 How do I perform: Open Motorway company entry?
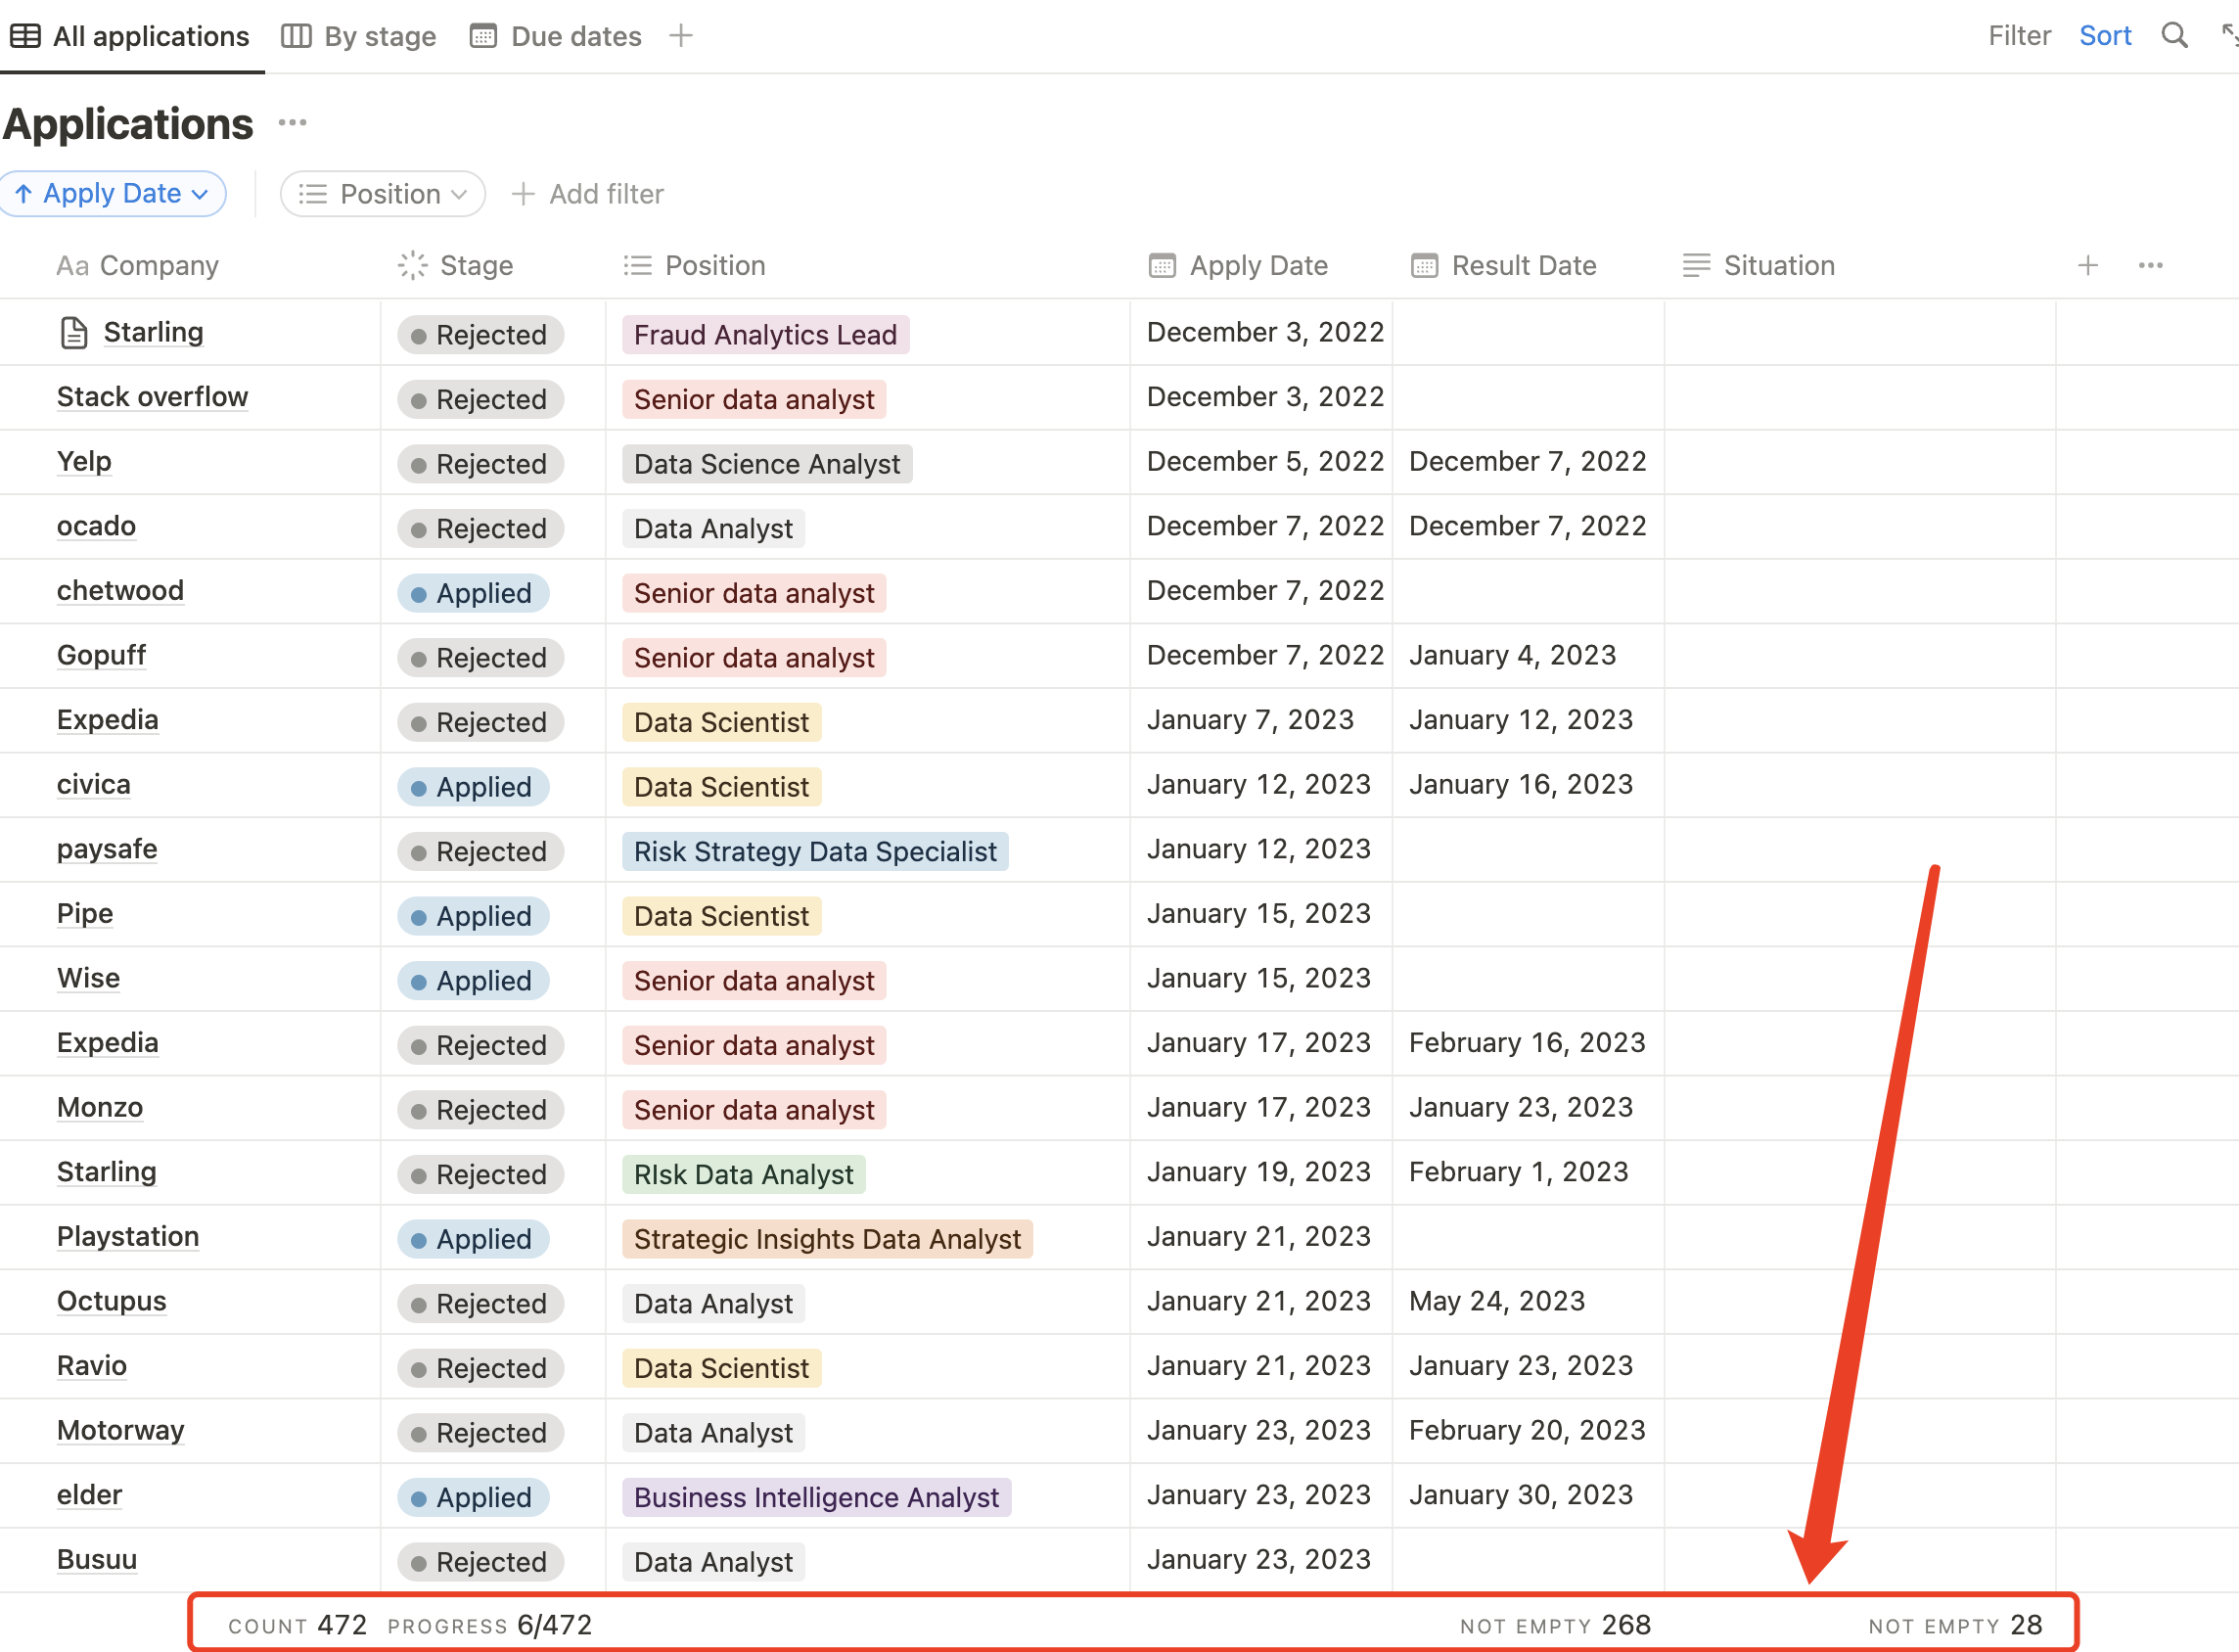pyautogui.click(x=121, y=1431)
